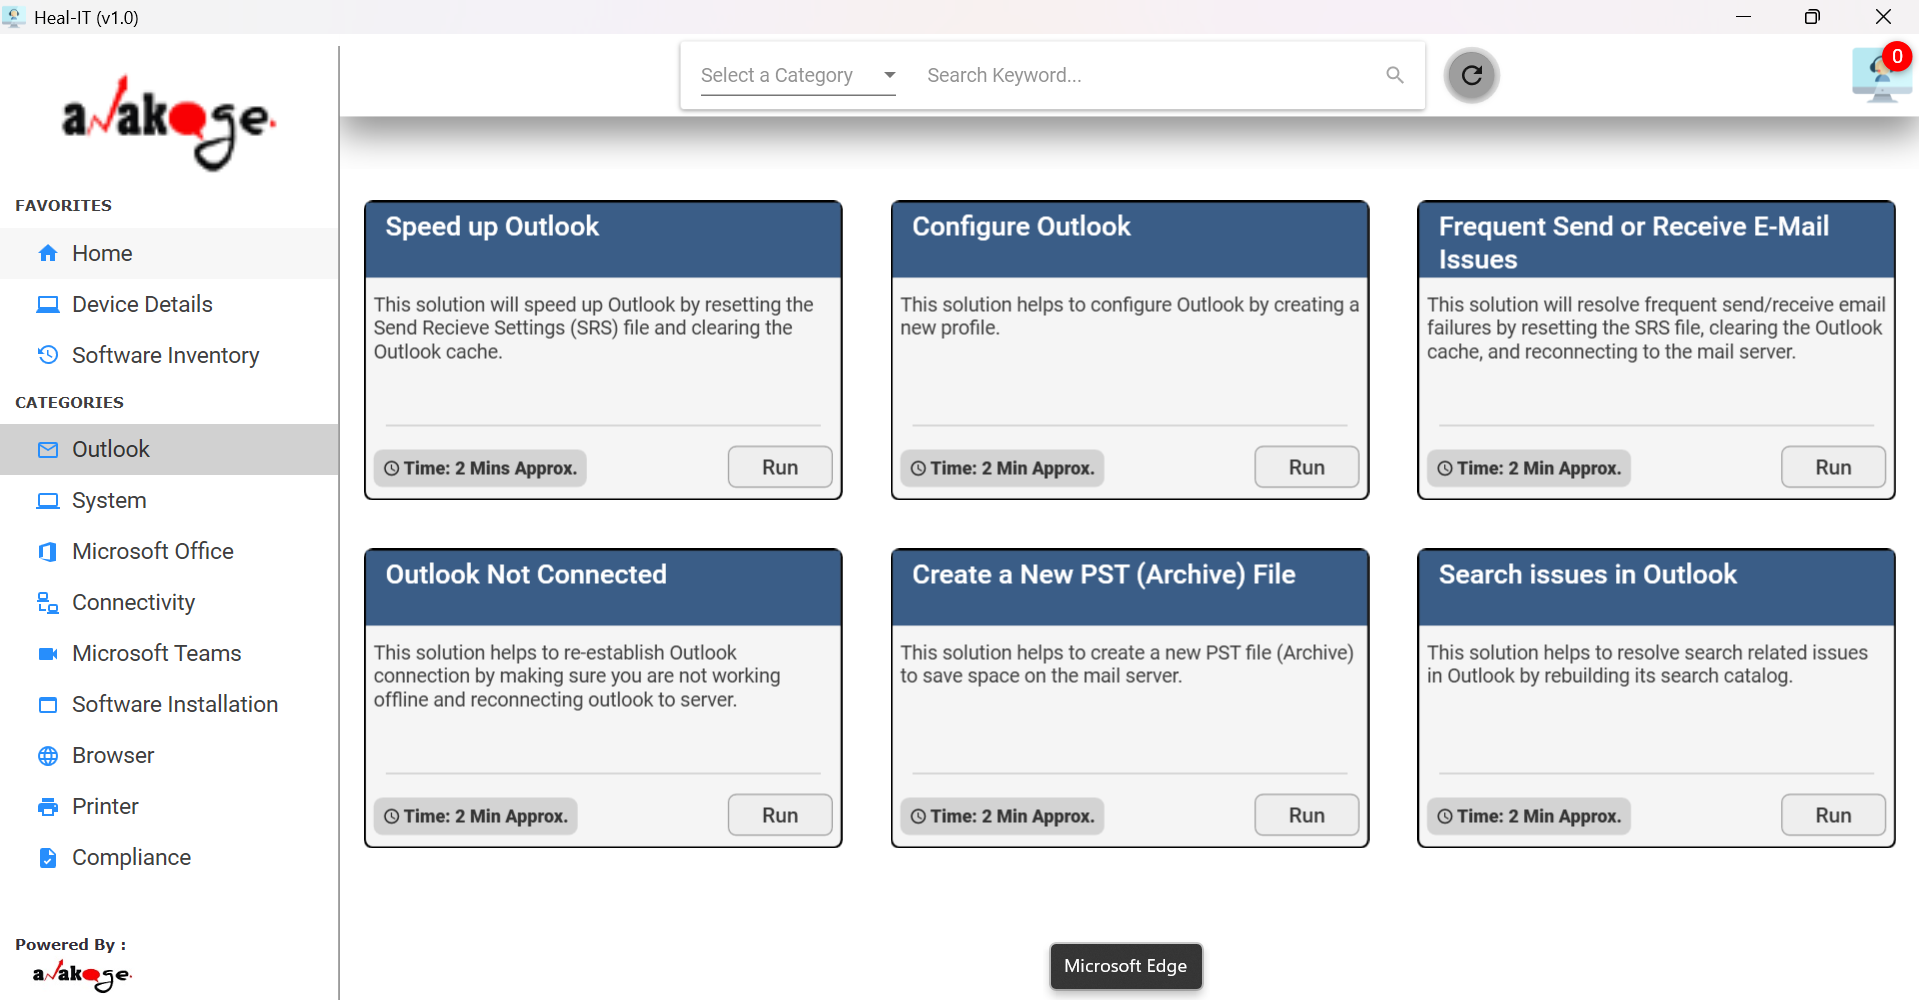Open Device Details
The width and height of the screenshot is (1919, 1000).
(169, 304)
